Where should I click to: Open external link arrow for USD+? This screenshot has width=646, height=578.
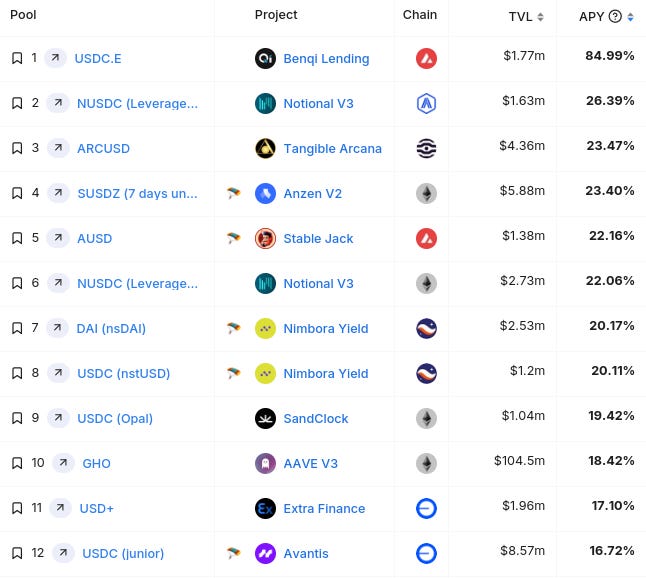coord(60,508)
